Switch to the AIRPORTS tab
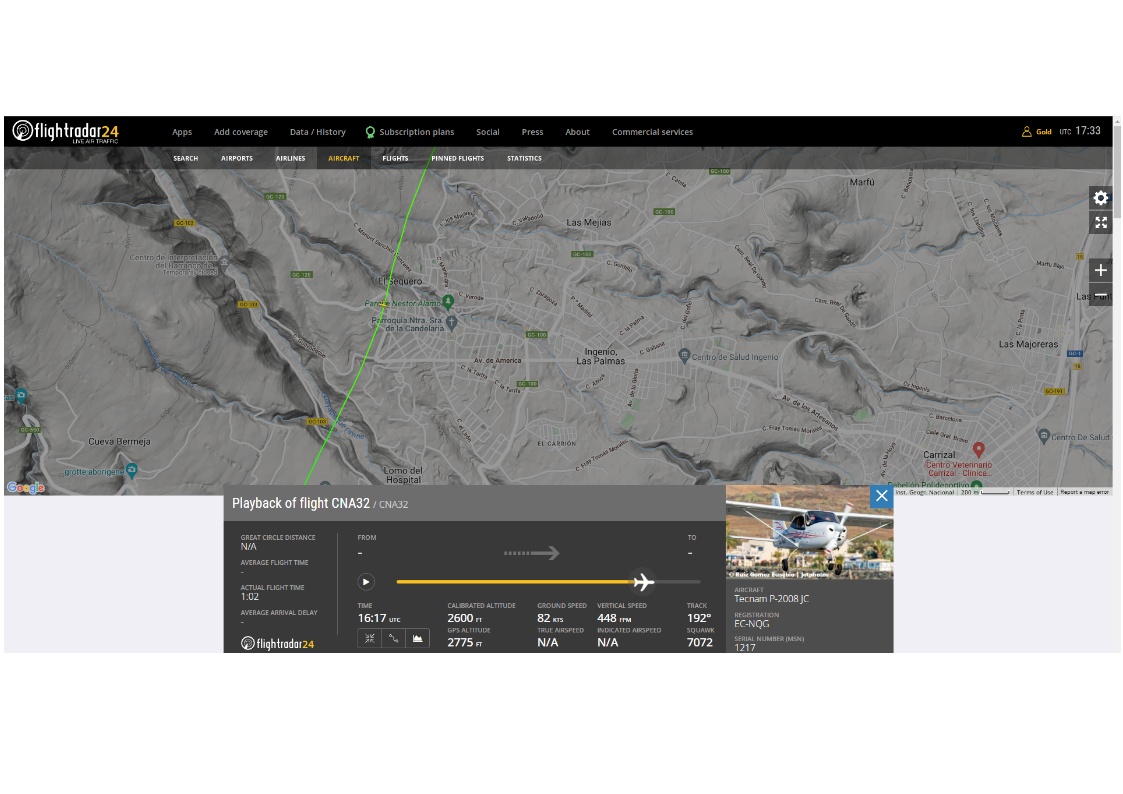 [x=236, y=158]
